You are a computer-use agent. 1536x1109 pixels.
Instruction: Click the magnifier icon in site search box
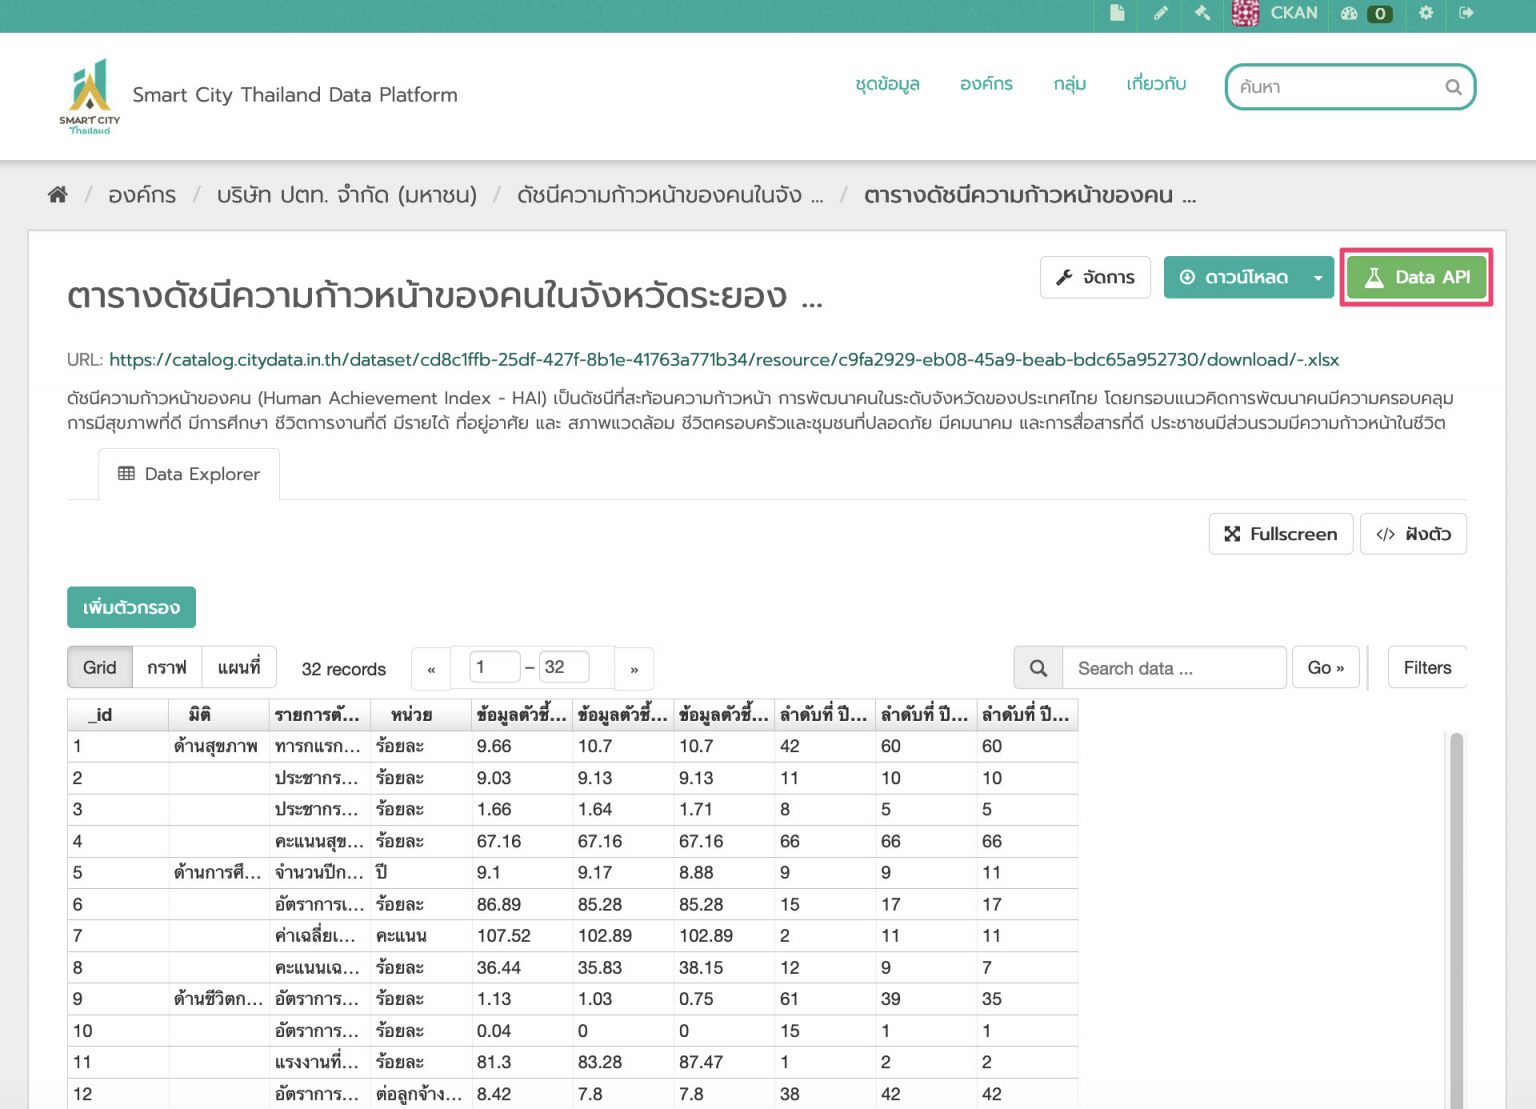(1453, 87)
